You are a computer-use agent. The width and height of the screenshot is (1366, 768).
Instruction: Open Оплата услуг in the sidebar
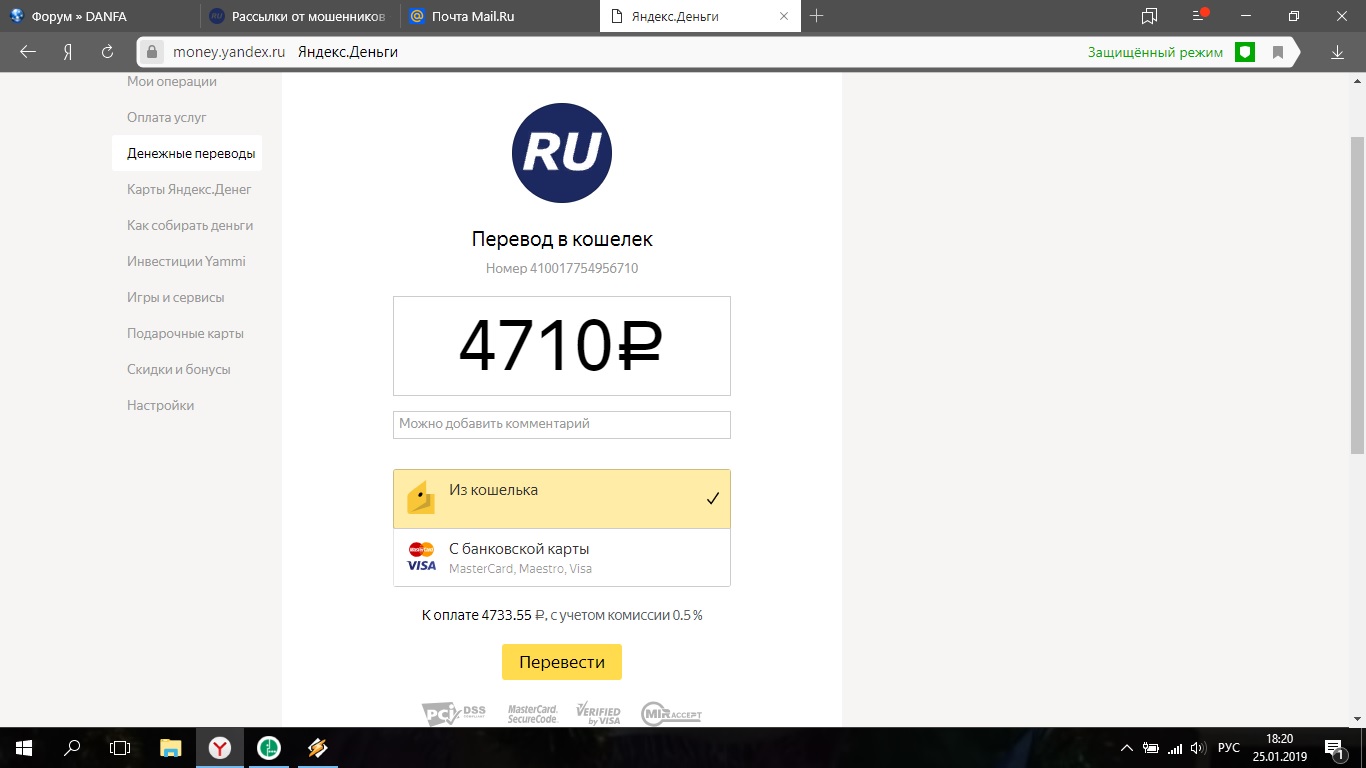pos(166,117)
